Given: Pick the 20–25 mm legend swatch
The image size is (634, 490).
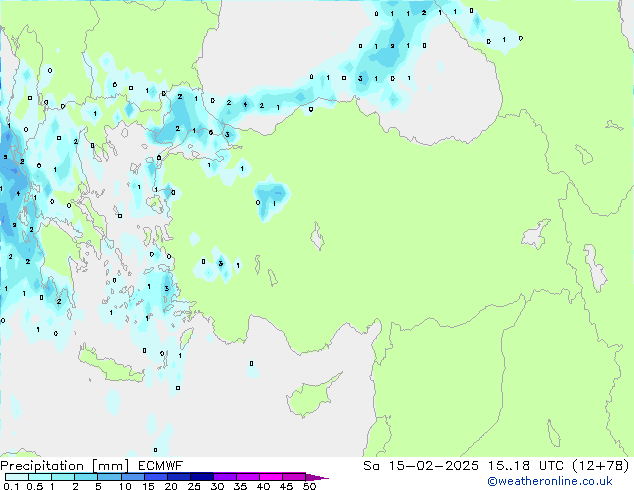Looking at the screenshot, I should point(179,477).
